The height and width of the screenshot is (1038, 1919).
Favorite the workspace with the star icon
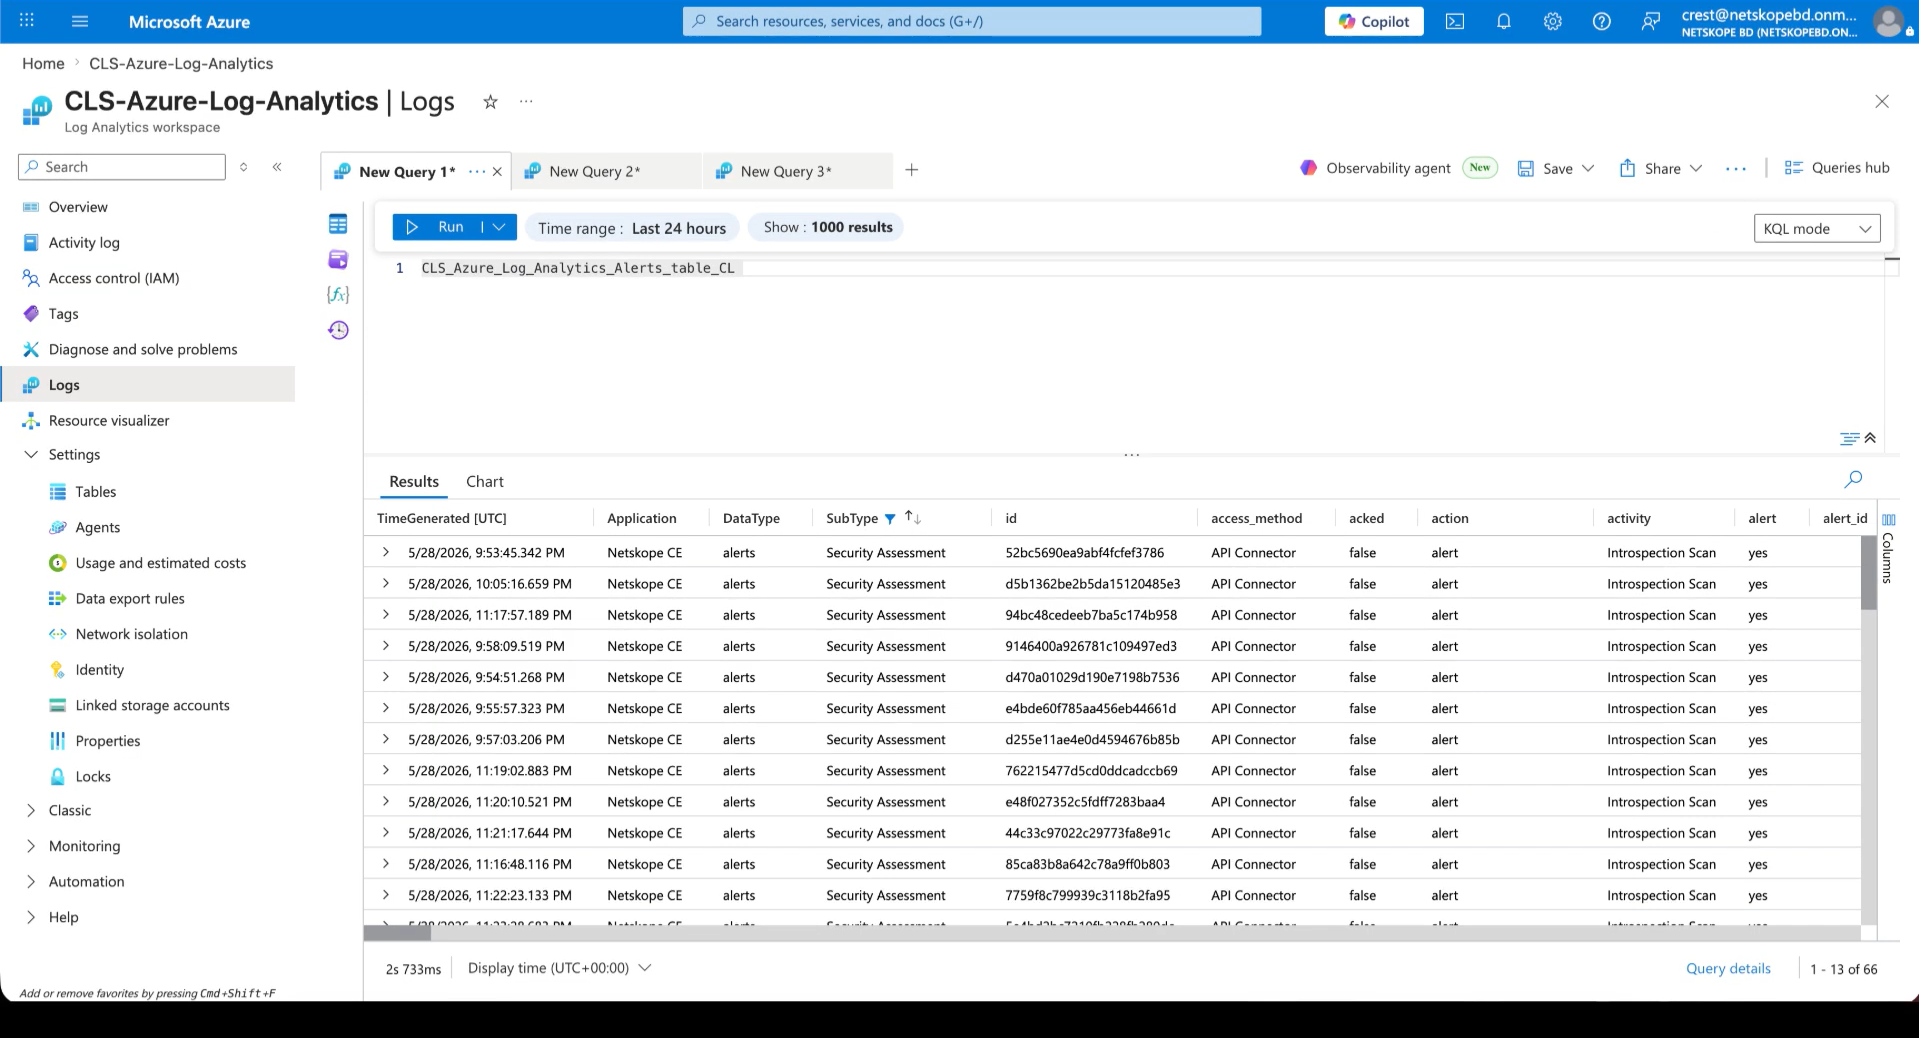tap(490, 101)
